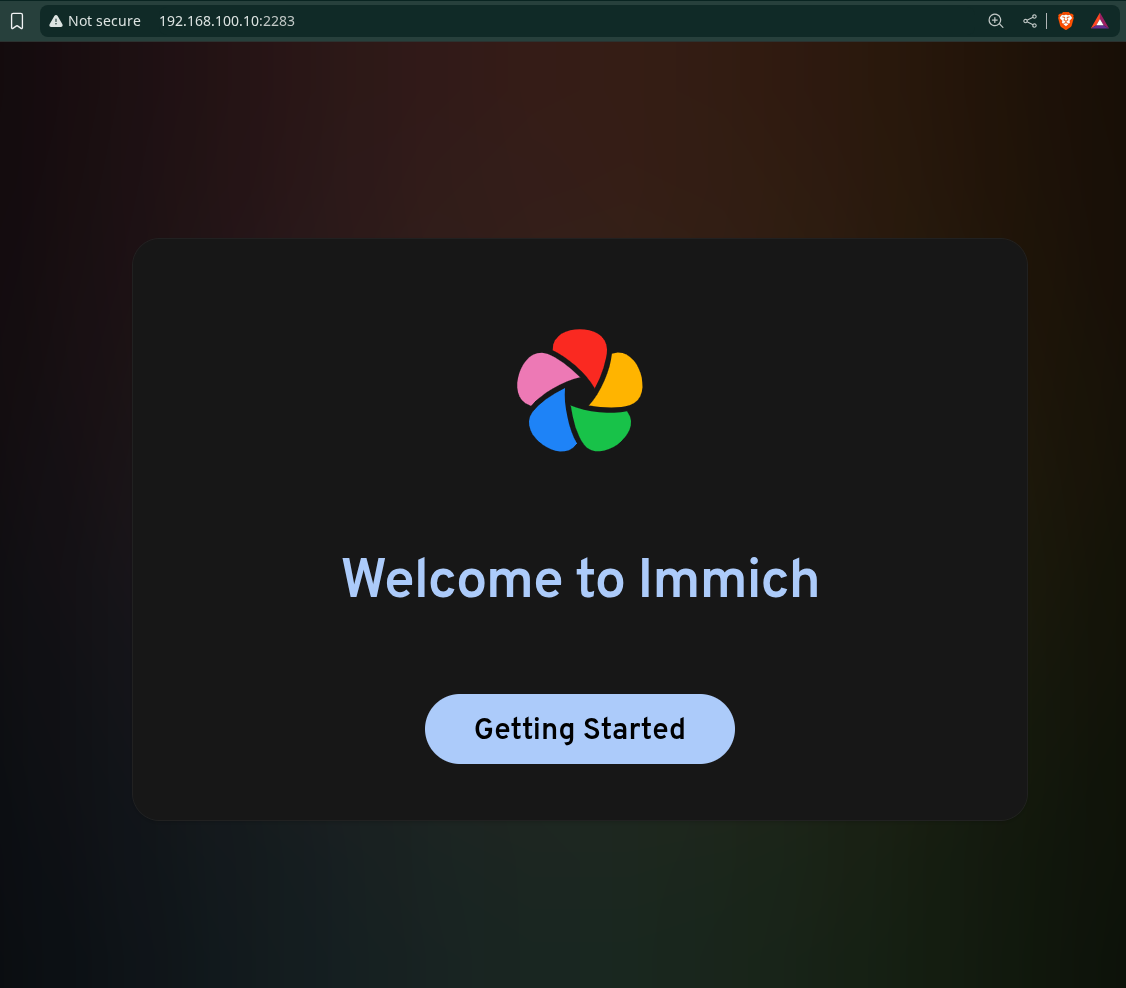Click the 192.168.100.10:2283 address field
Screen dimensions: 1126x988
tap(226, 21)
